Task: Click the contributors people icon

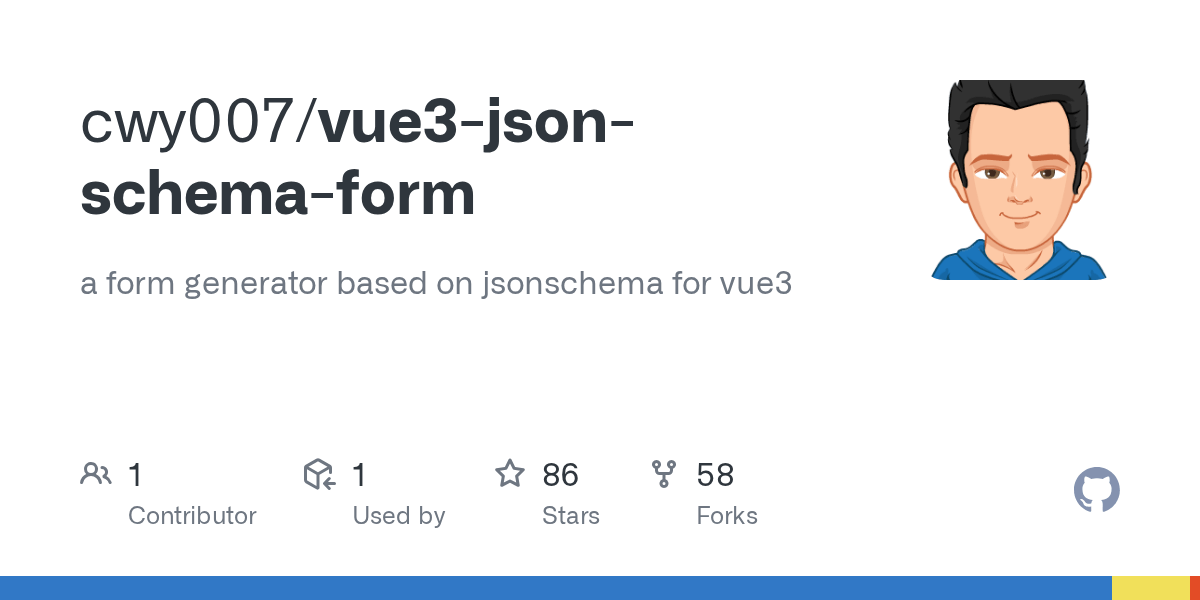Action: (95, 474)
